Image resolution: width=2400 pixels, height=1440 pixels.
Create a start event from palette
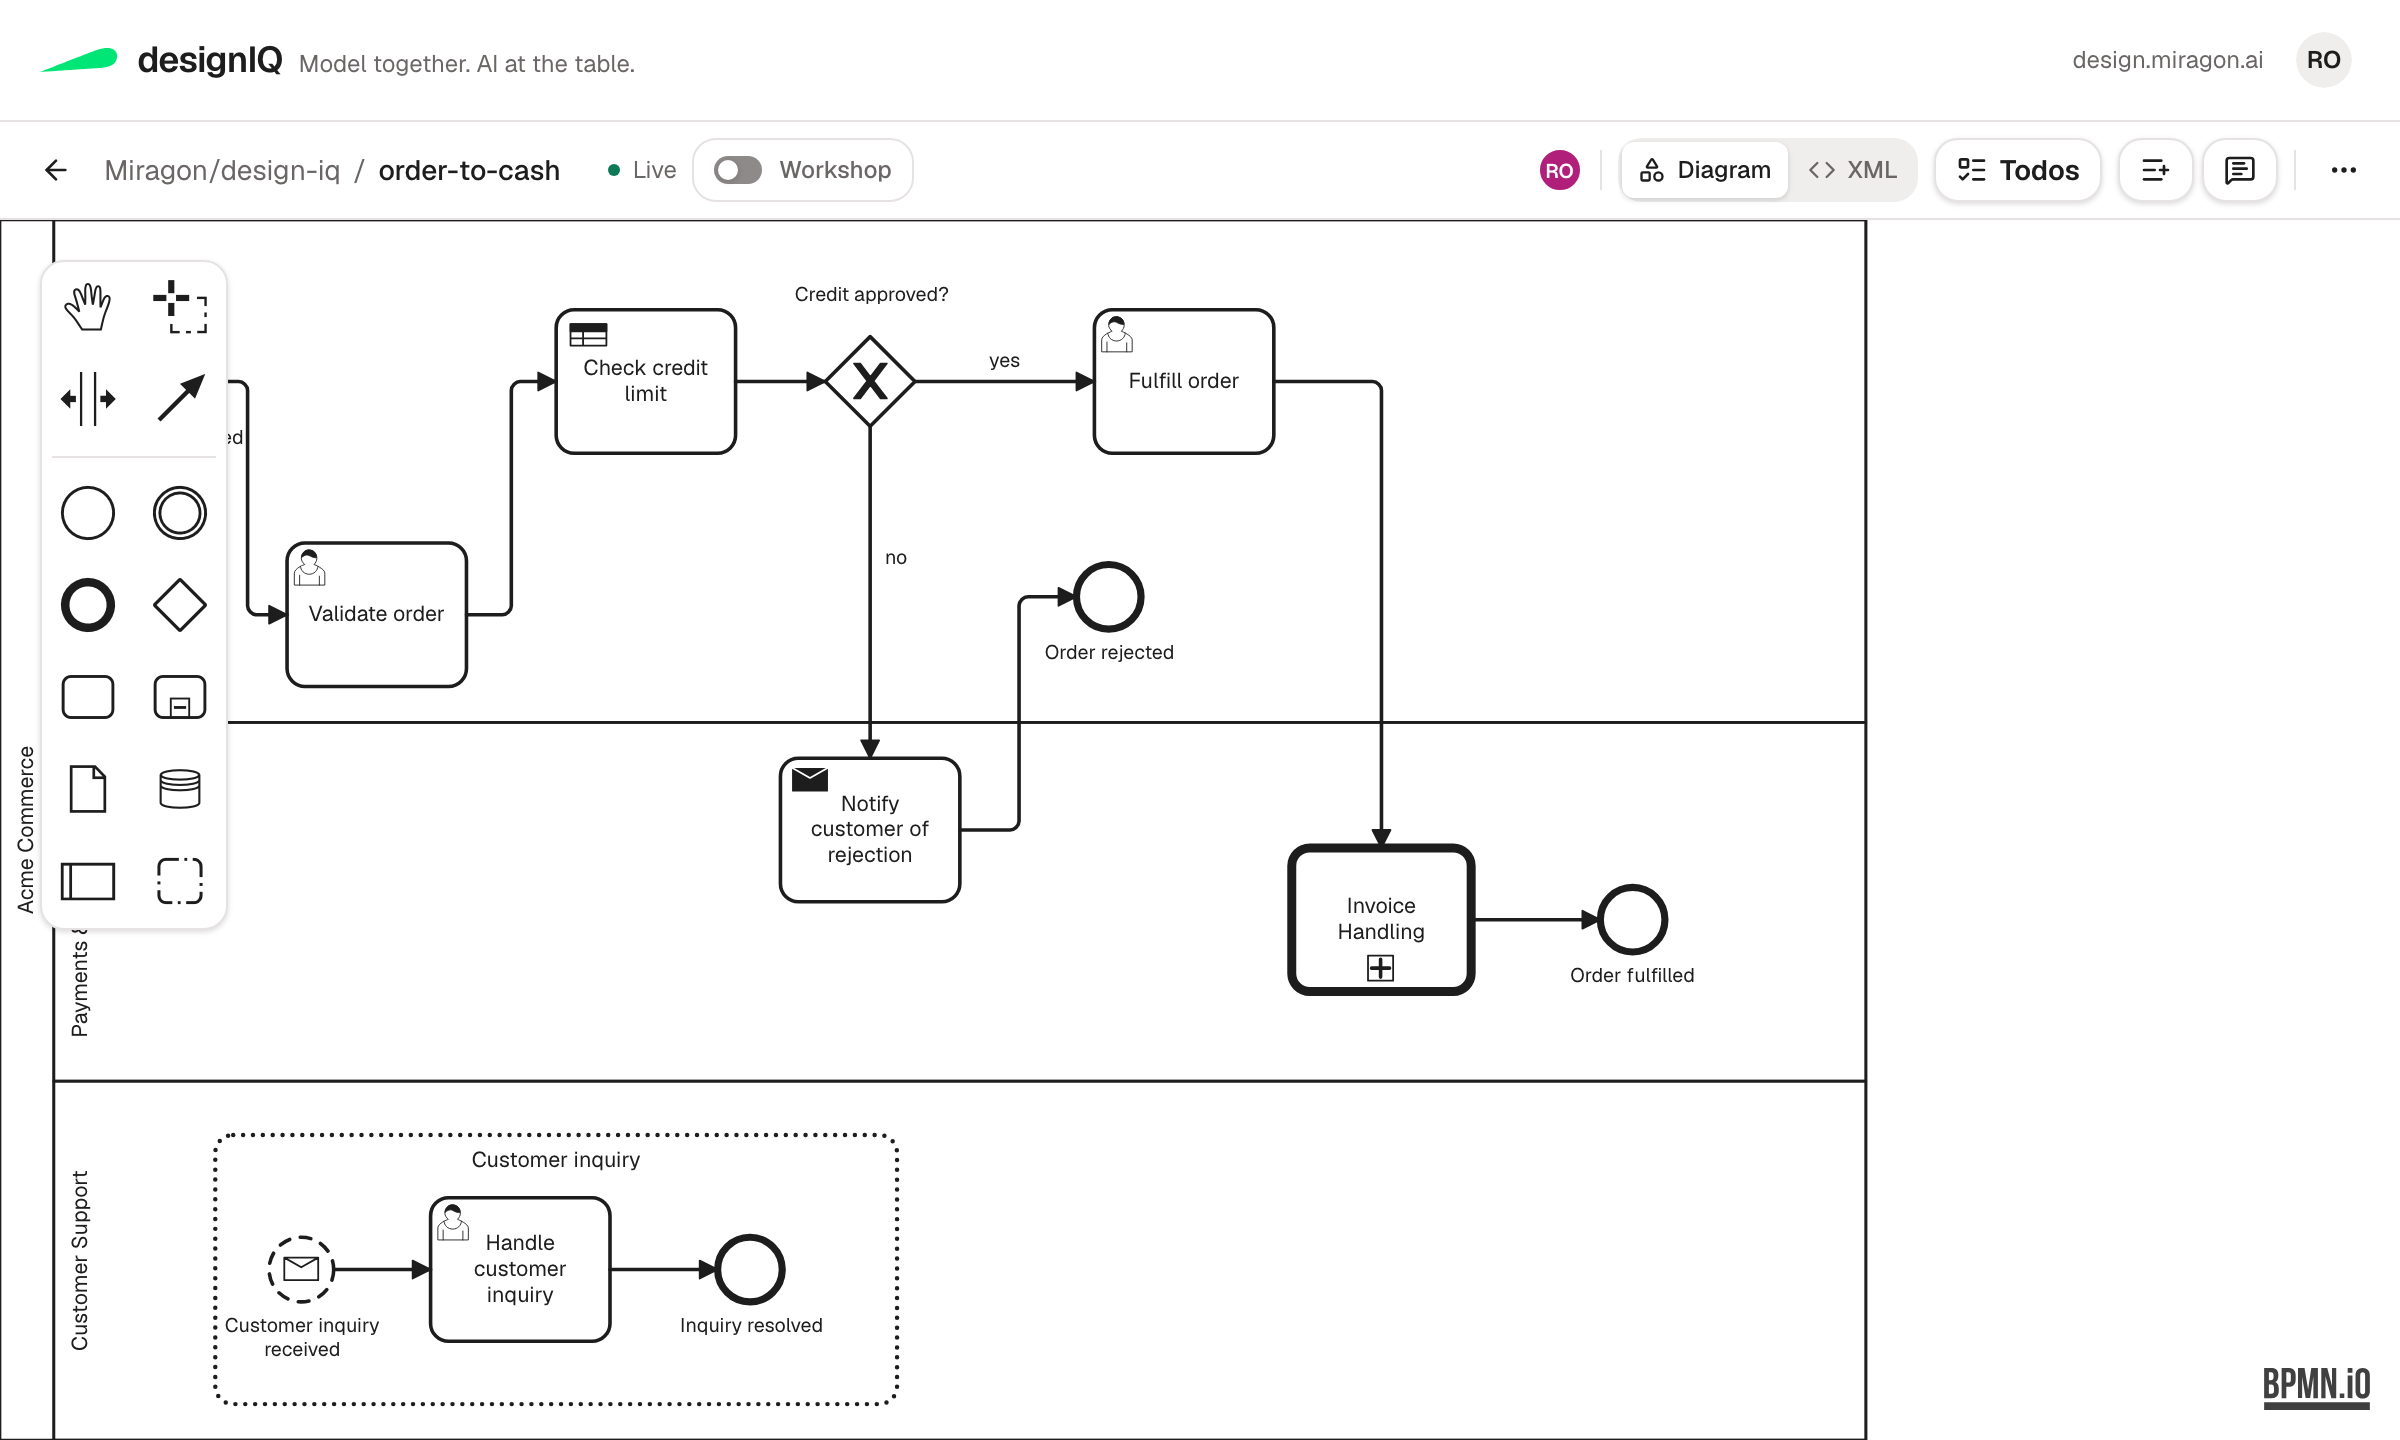tap(88, 513)
